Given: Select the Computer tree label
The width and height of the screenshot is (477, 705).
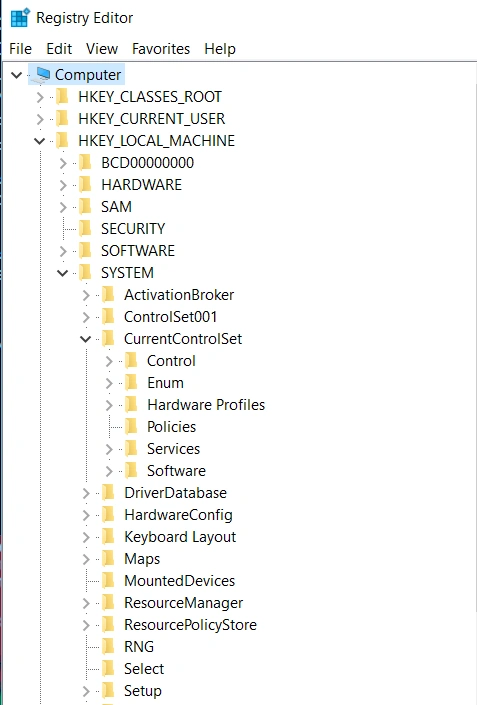Looking at the screenshot, I should pyautogui.click(x=88, y=75).
